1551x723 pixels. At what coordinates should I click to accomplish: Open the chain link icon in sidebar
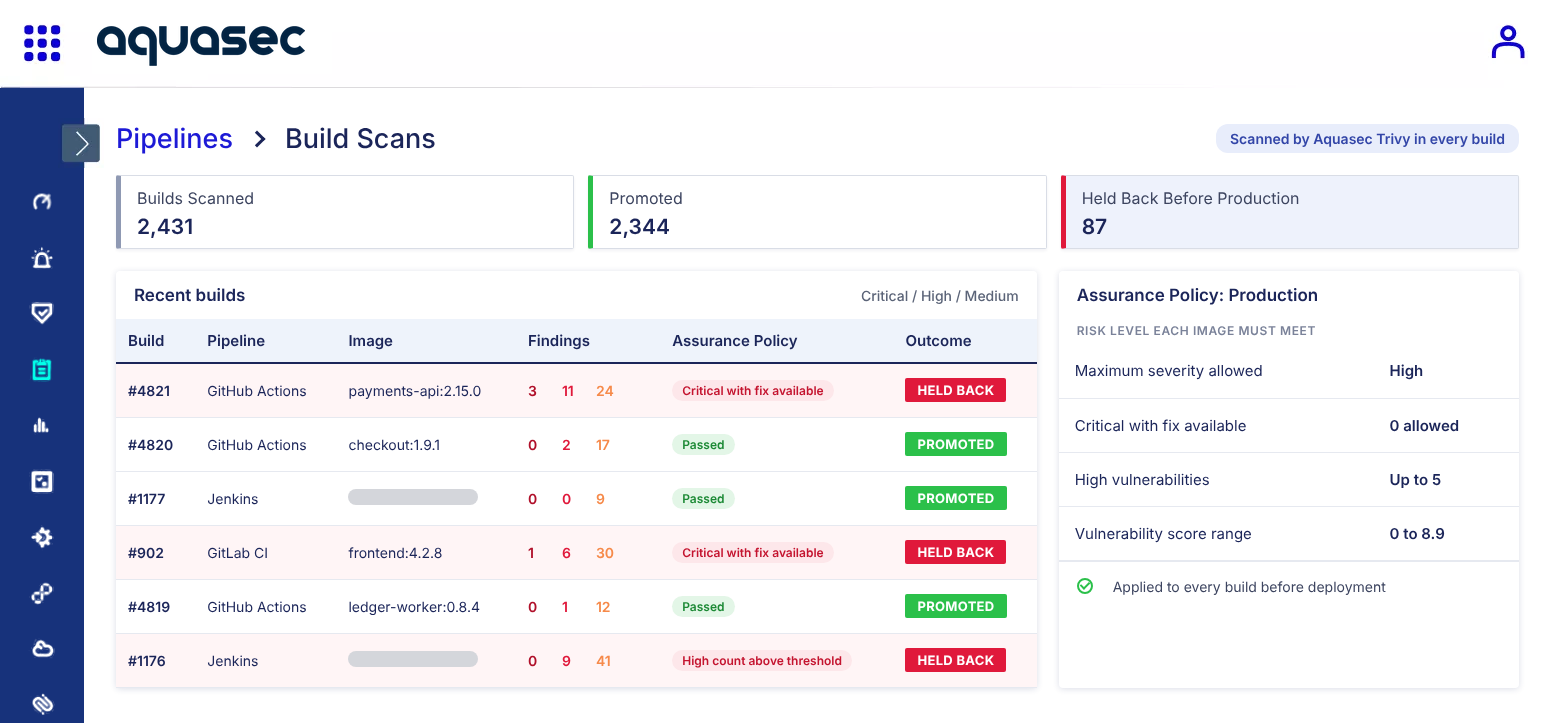42,594
